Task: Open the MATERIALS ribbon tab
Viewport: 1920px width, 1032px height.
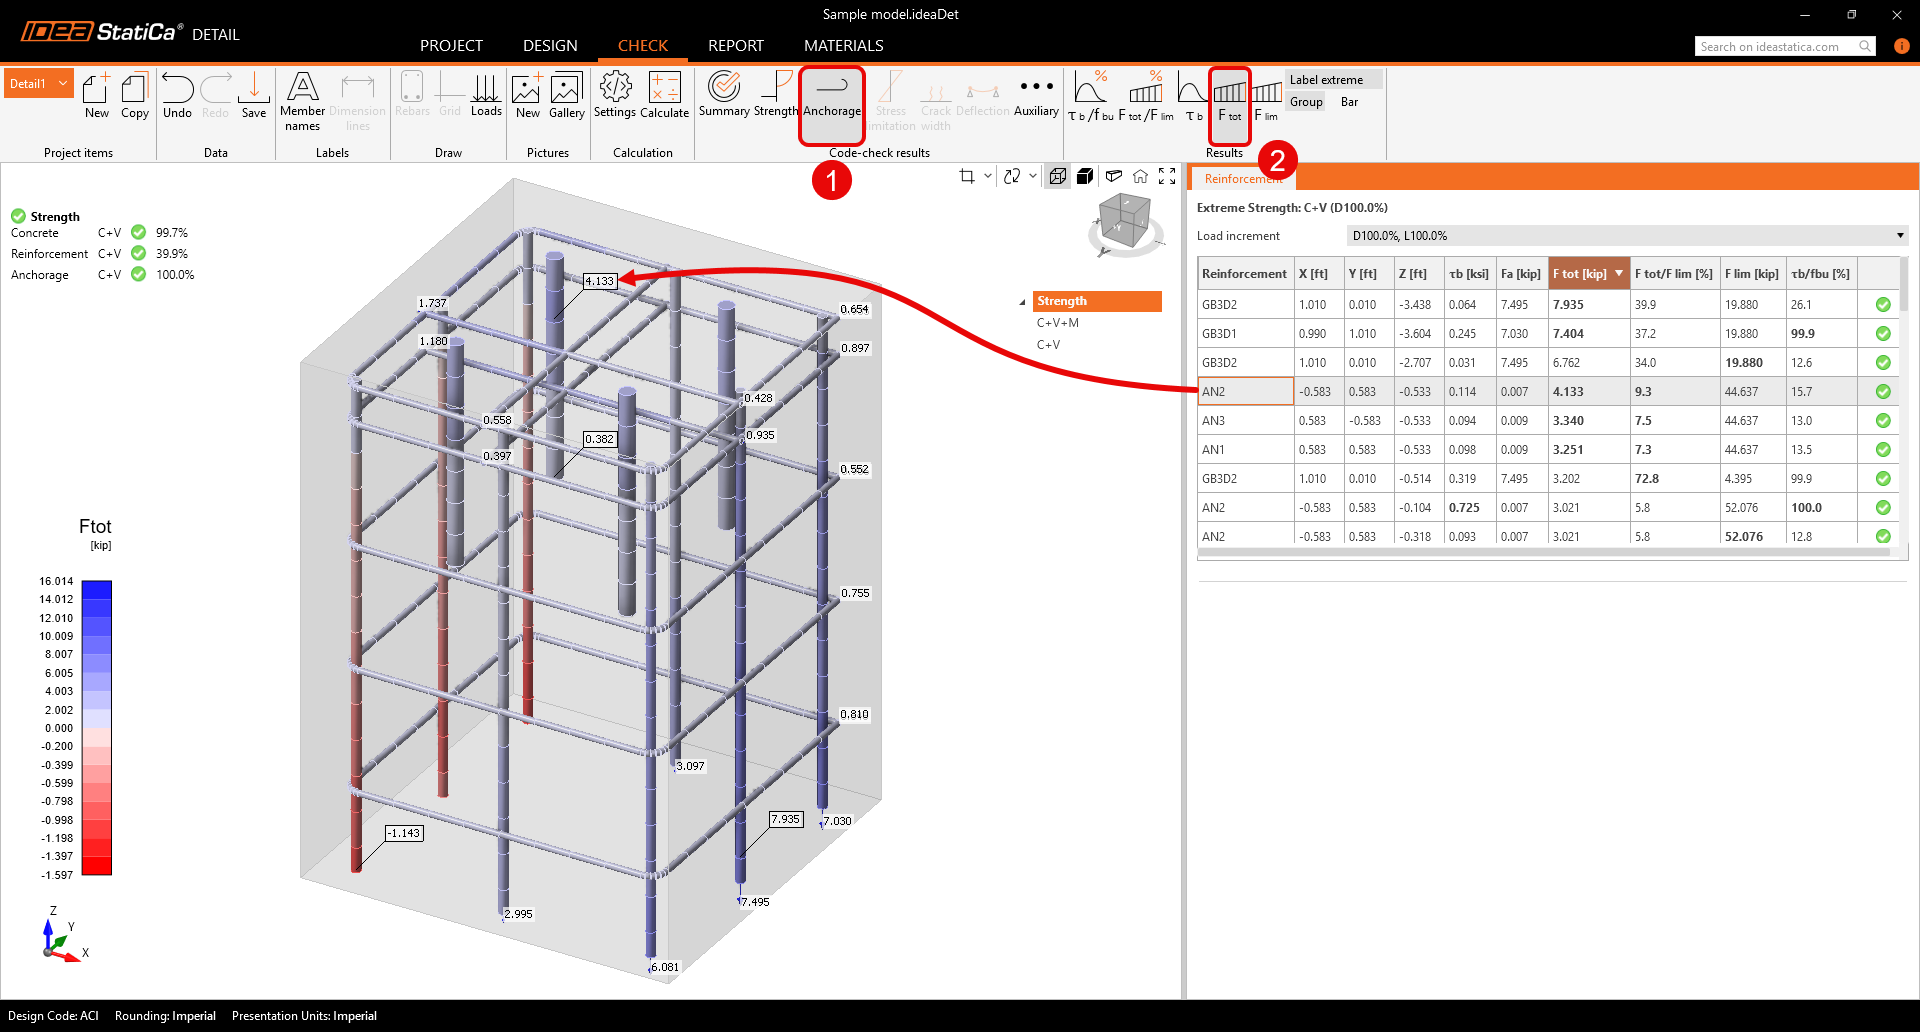Action: coord(844,46)
